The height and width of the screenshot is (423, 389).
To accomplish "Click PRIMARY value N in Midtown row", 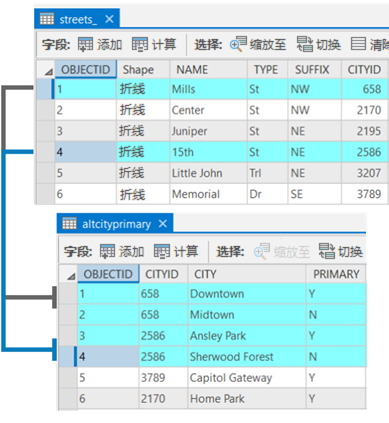I will [336, 315].
